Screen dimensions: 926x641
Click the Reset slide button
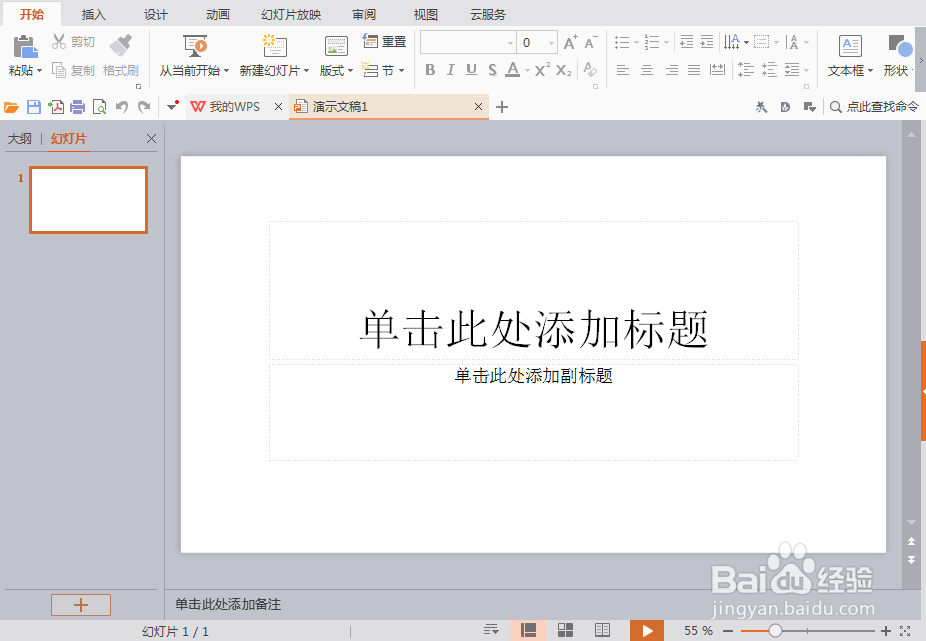tap(384, 41)
